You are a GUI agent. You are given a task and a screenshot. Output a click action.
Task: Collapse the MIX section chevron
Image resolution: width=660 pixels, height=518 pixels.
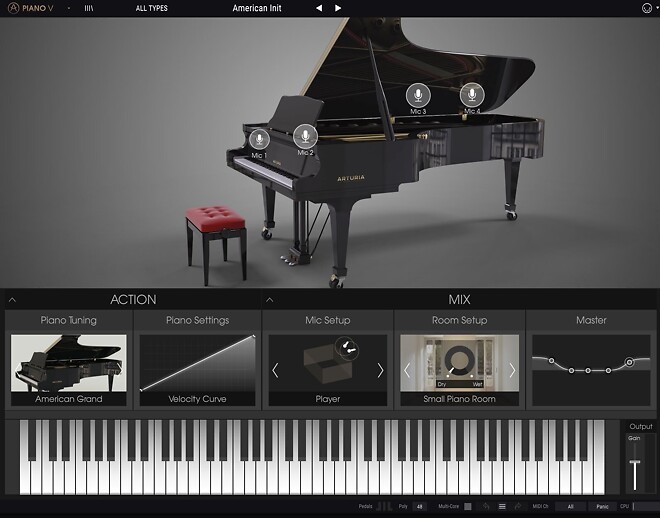[270, 300]
